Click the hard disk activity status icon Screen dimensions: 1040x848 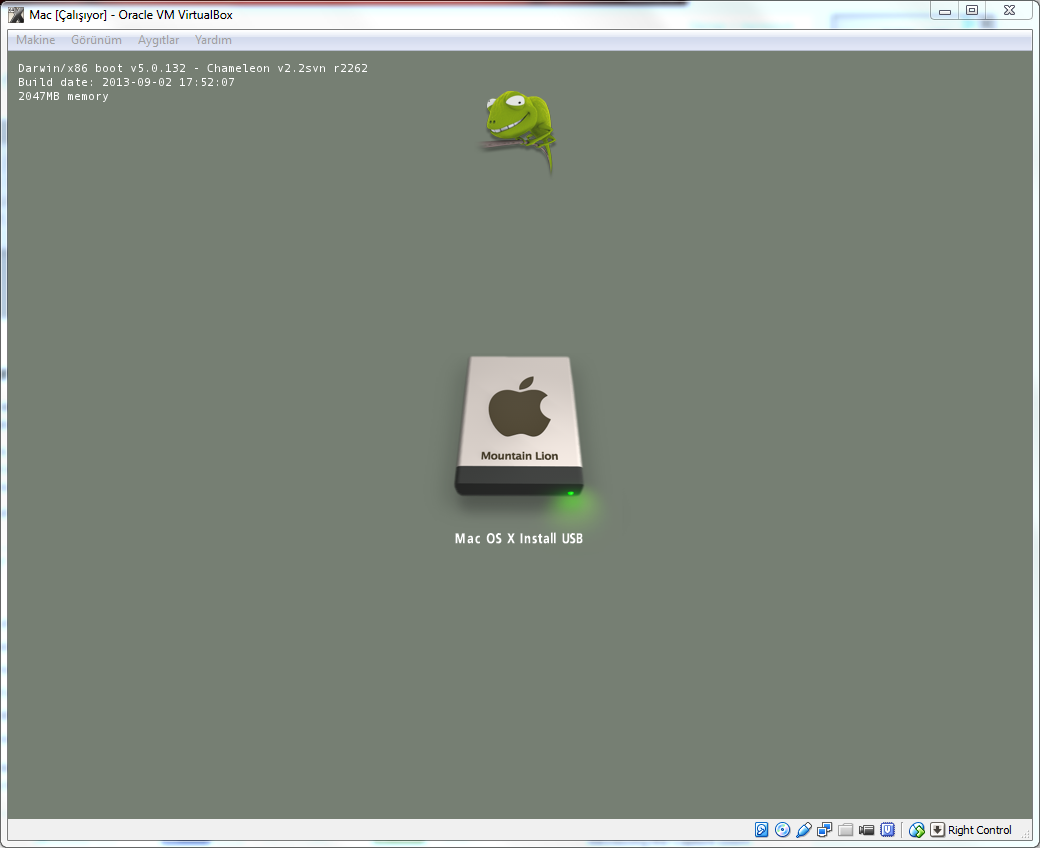pos(761,829)
